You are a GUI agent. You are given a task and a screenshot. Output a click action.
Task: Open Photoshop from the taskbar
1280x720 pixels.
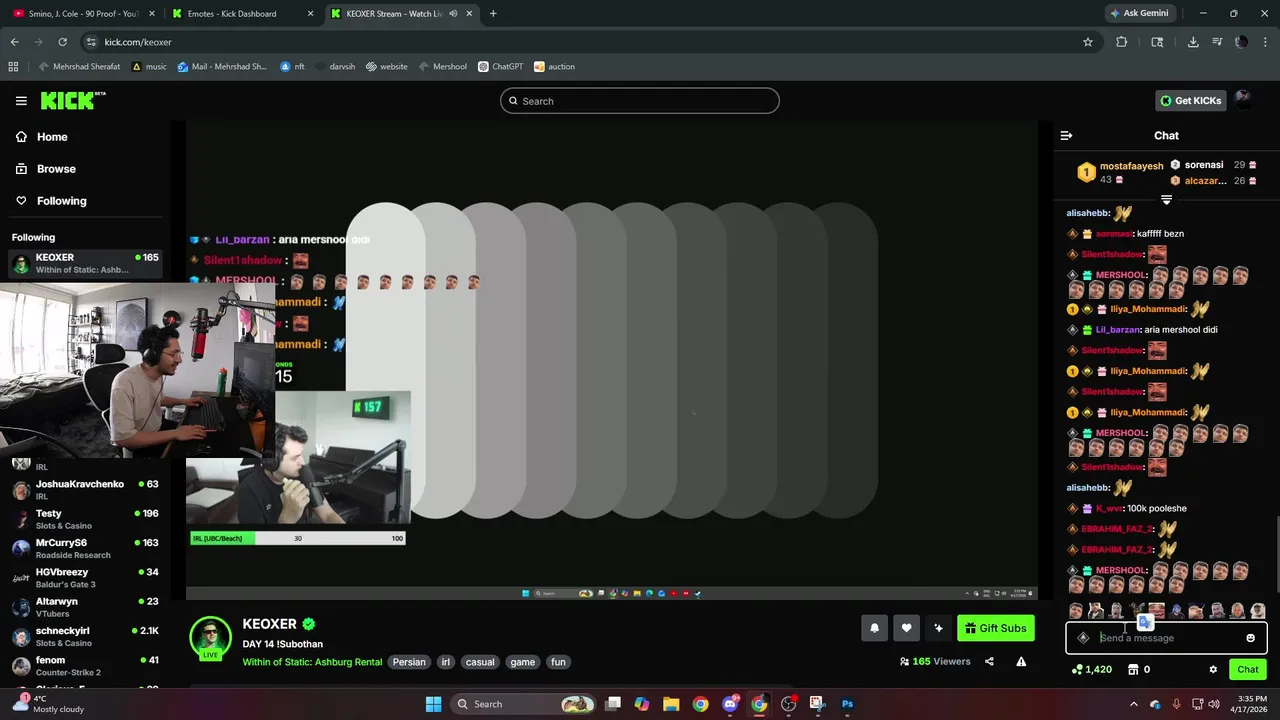[x=847, y=704]
